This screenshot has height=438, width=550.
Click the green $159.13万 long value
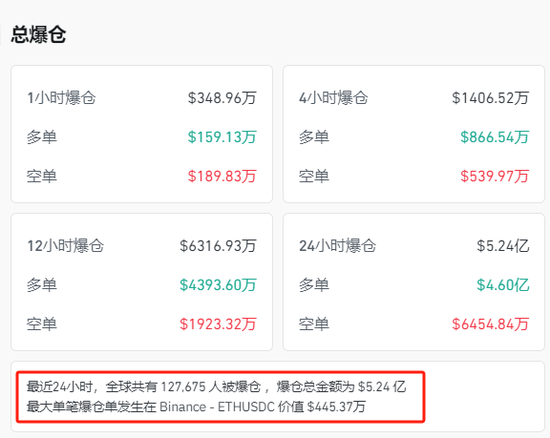pos(222,137)
